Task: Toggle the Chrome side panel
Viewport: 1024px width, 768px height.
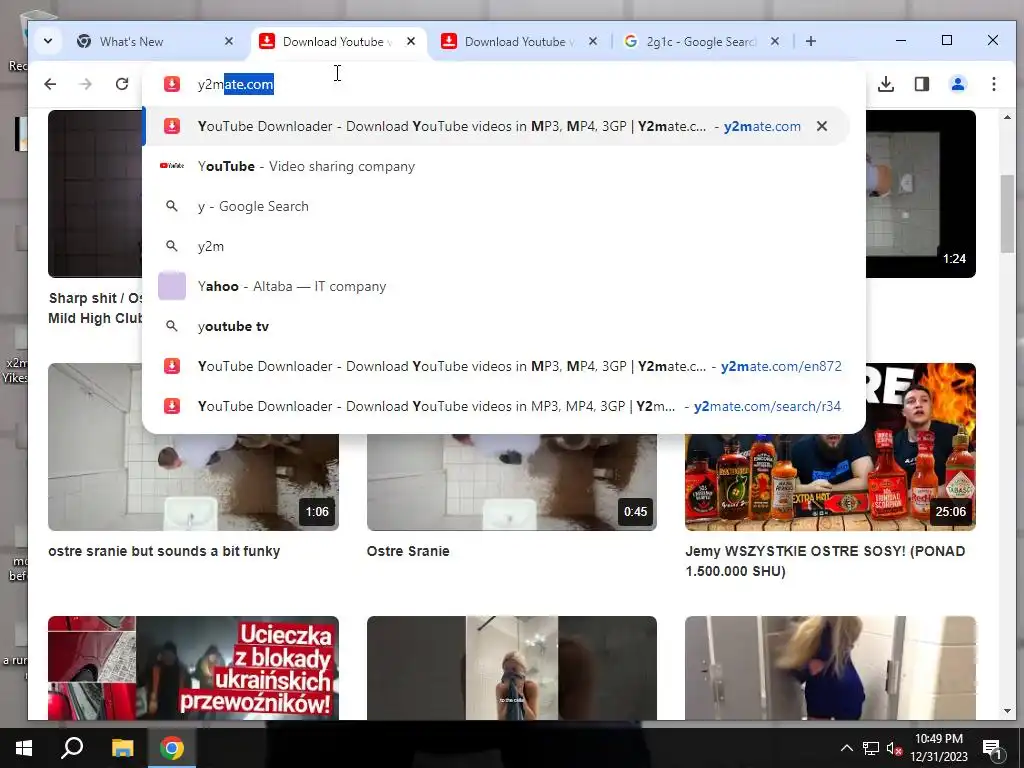Action: [x=921, y=84]
